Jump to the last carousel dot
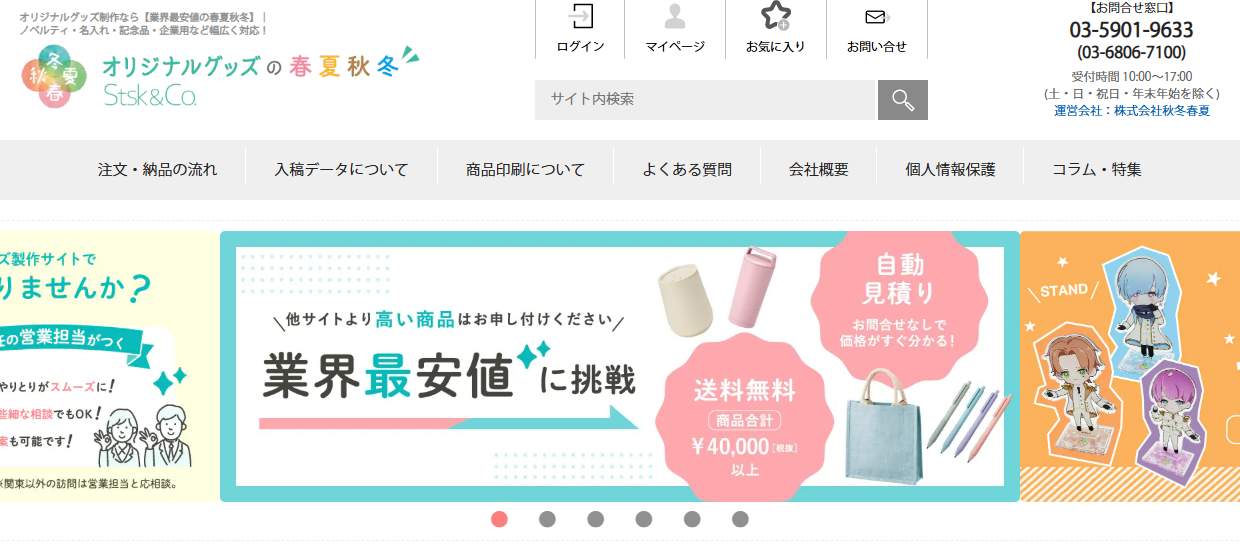The height and width of the screenshot is (544, 1240). (x=740, y=519)
